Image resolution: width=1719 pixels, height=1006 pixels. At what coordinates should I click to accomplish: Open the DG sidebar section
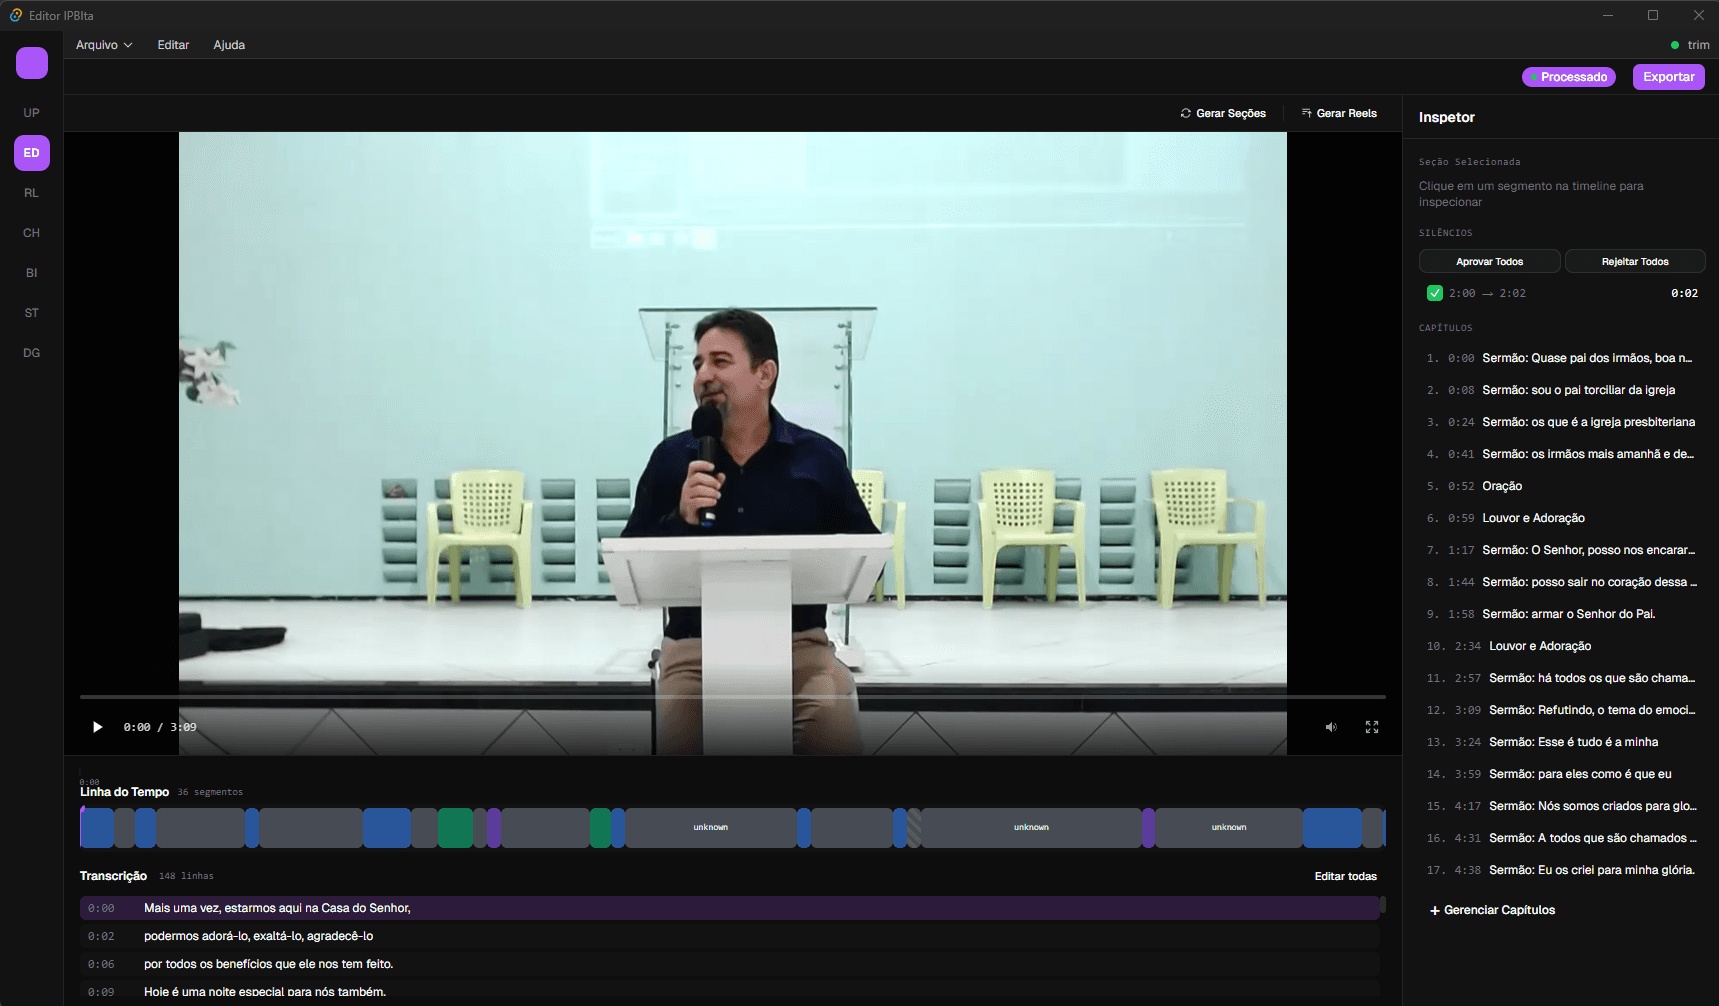(x=32, y=353)
